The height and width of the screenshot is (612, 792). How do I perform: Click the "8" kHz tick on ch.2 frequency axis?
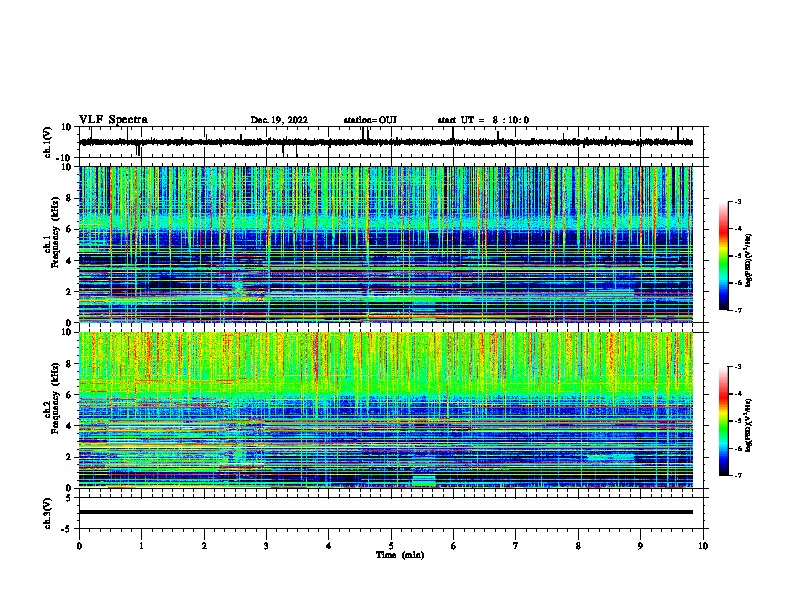(69, 364)
